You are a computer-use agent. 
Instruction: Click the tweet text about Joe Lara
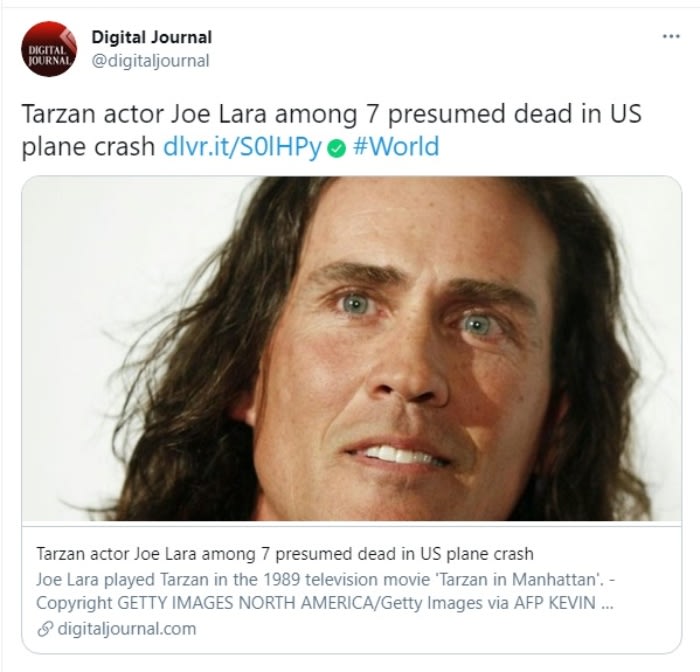pyautogui.click(x=332, y=130)
